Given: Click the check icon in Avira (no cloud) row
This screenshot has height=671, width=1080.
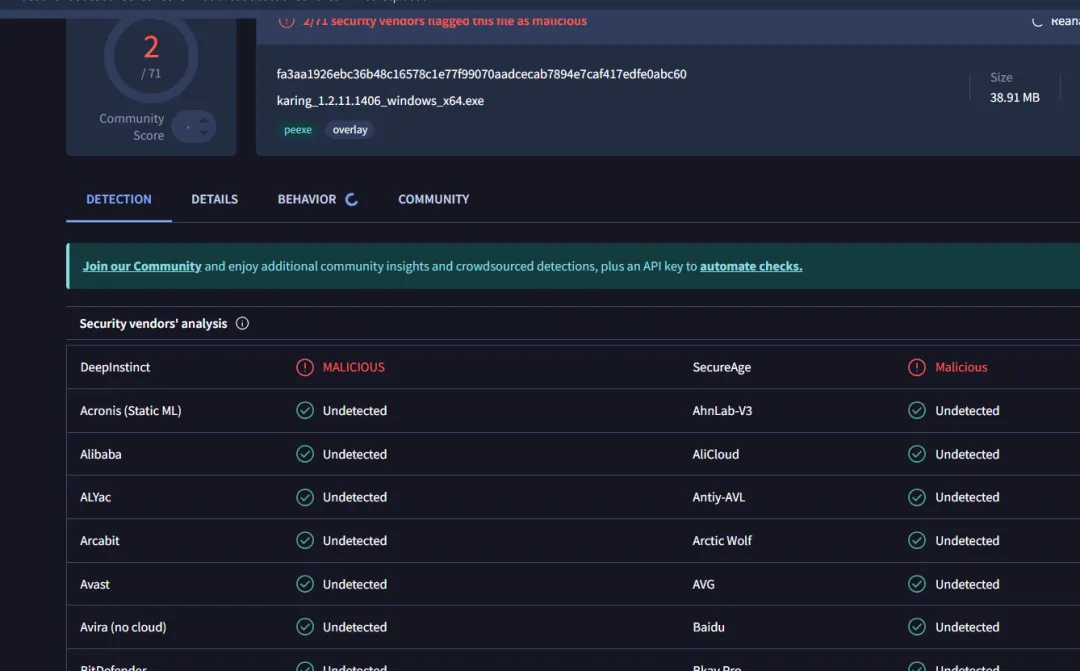Looking at the screenshot, I should click(304, 627).
